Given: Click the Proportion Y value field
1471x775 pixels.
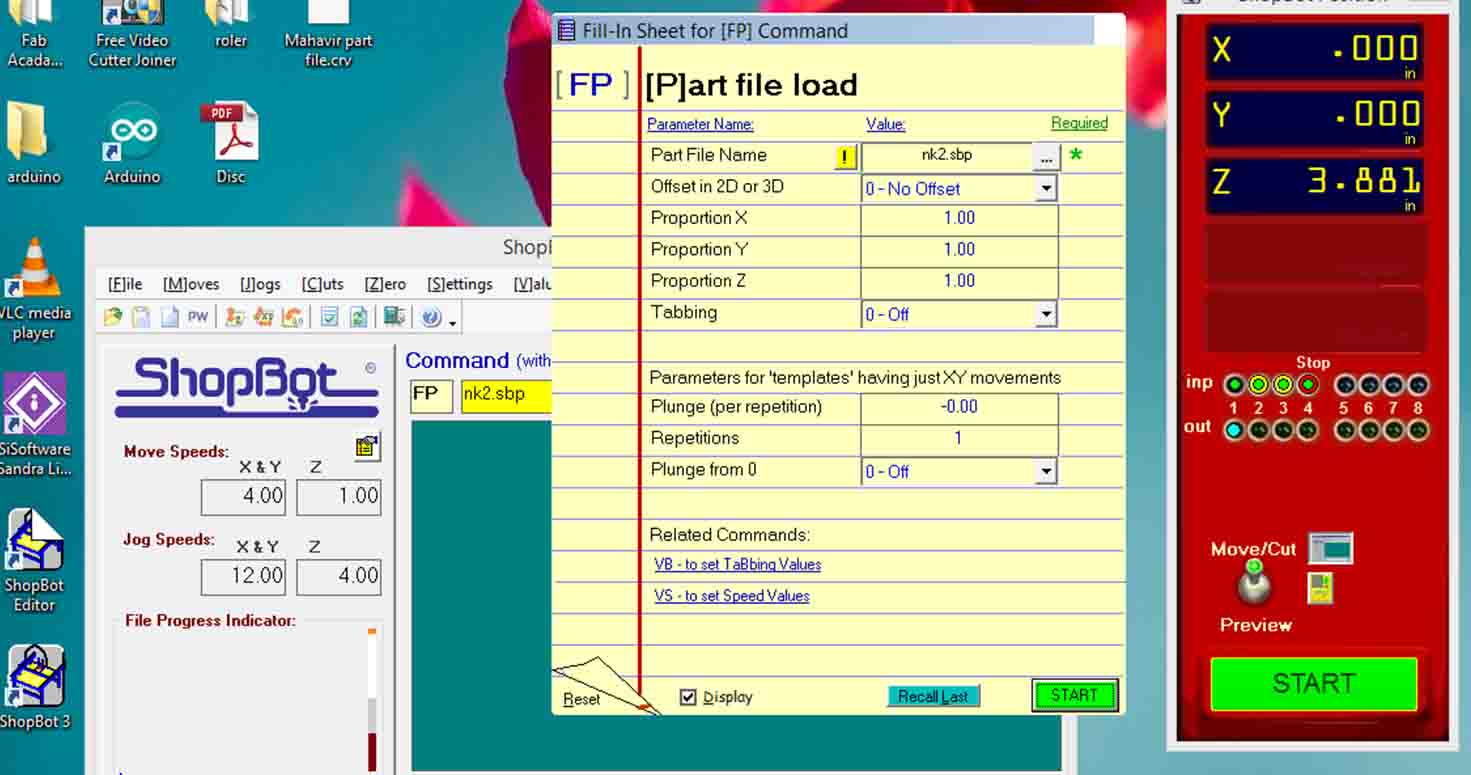Looking at the screenshot, I should [x=959, y=250].
